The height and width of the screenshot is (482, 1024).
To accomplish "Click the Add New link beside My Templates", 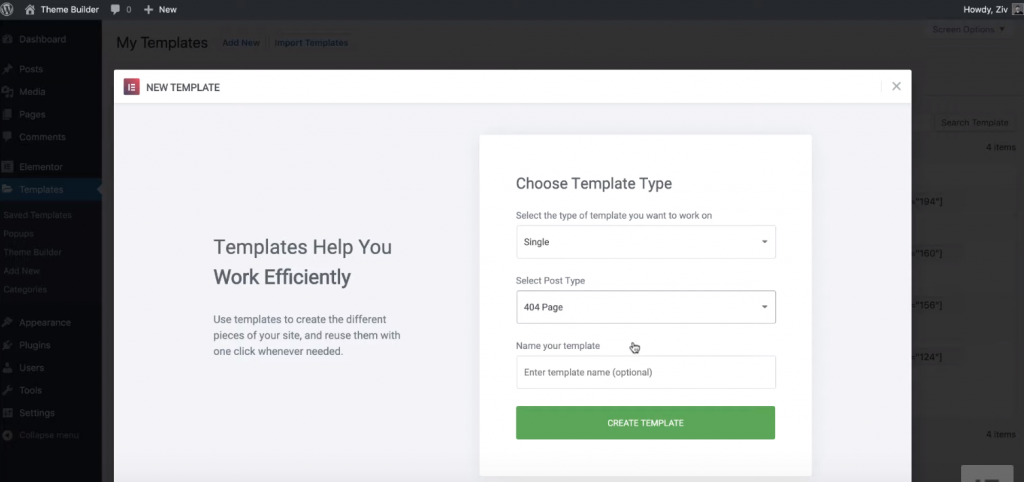I will (241, 43).
